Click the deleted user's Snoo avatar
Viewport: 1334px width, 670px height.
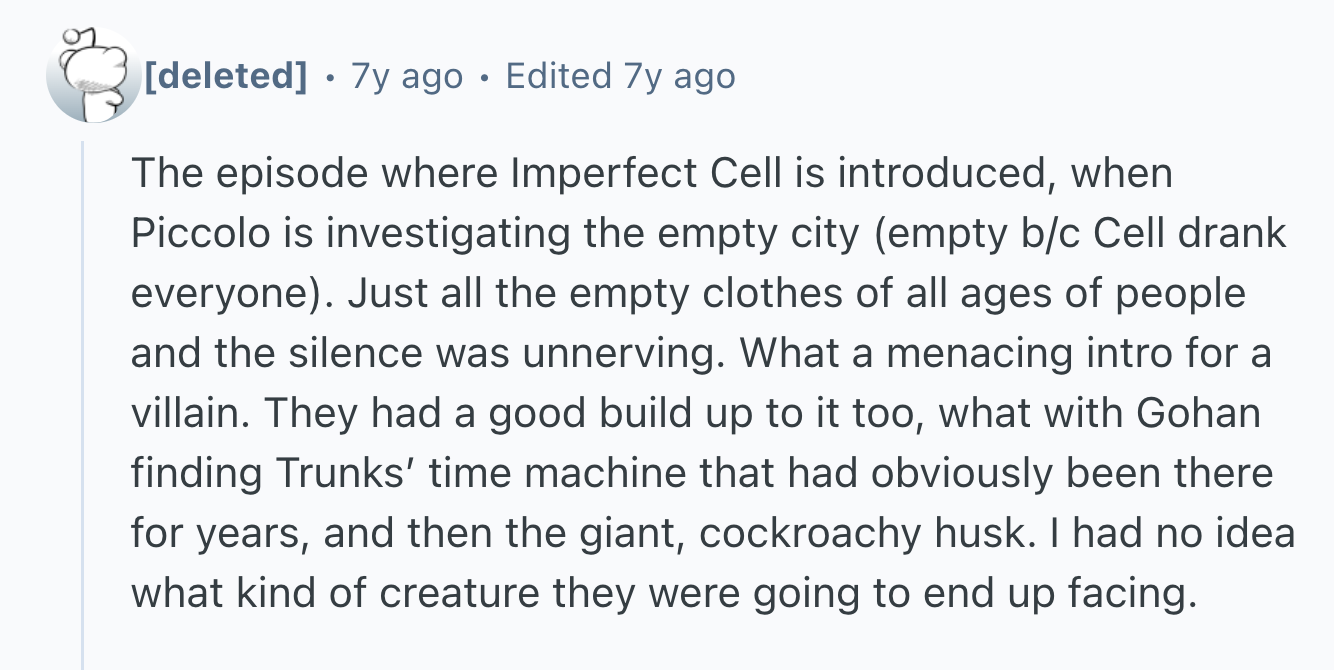[92, 76]
